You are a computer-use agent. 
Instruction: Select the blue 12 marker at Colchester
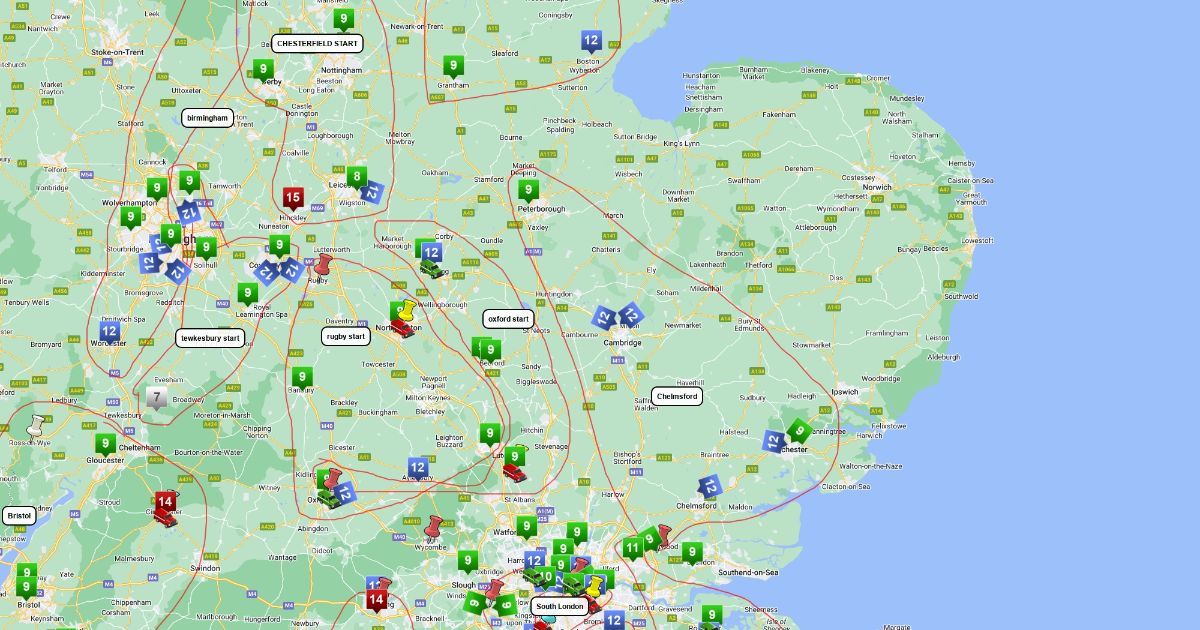pos(774,441)
